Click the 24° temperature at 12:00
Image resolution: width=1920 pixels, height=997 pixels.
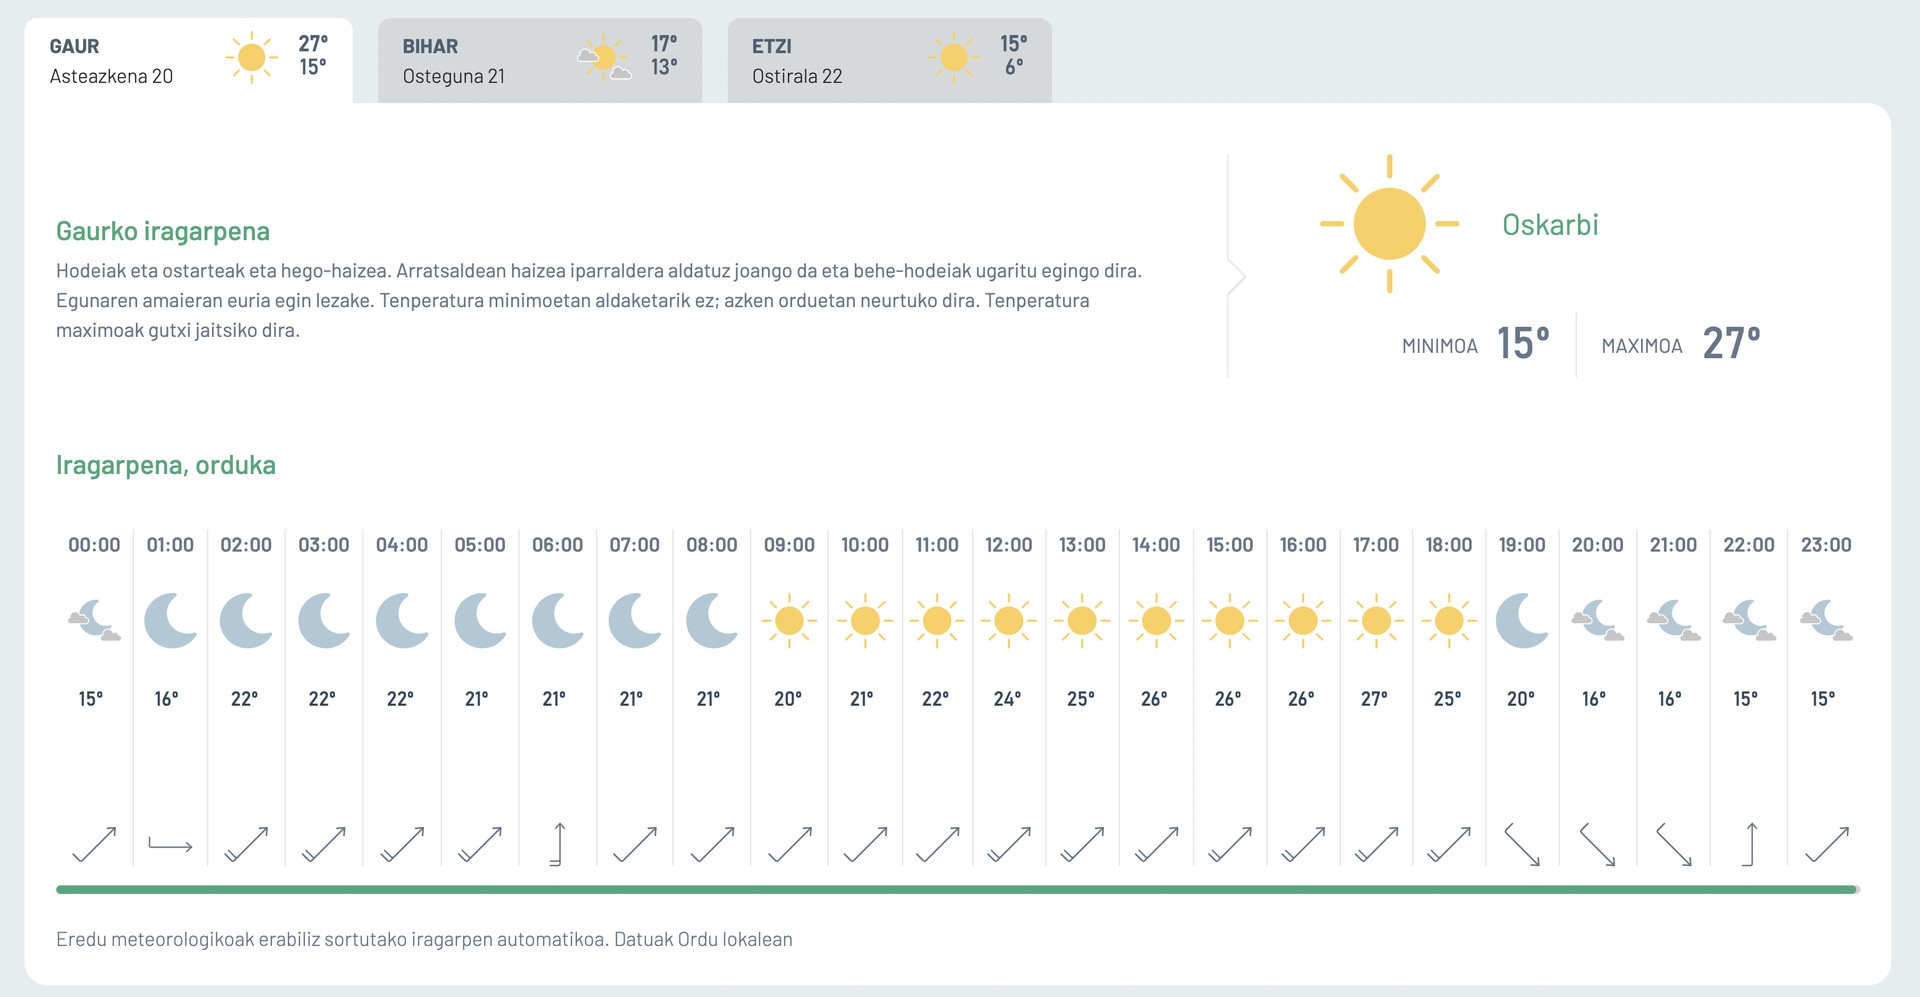(x=1007, y=699)
